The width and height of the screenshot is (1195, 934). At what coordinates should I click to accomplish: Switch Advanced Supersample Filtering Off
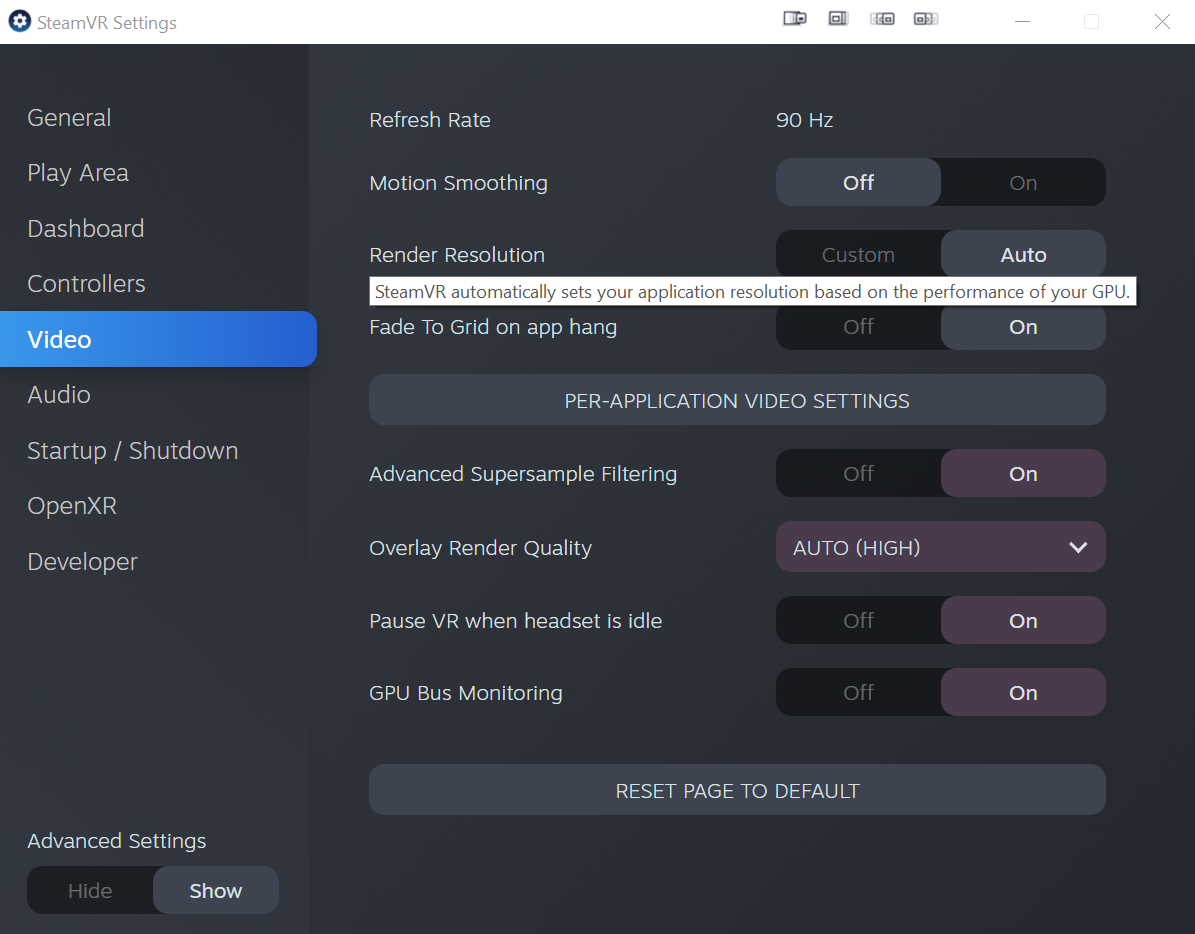tap(858, 474)
